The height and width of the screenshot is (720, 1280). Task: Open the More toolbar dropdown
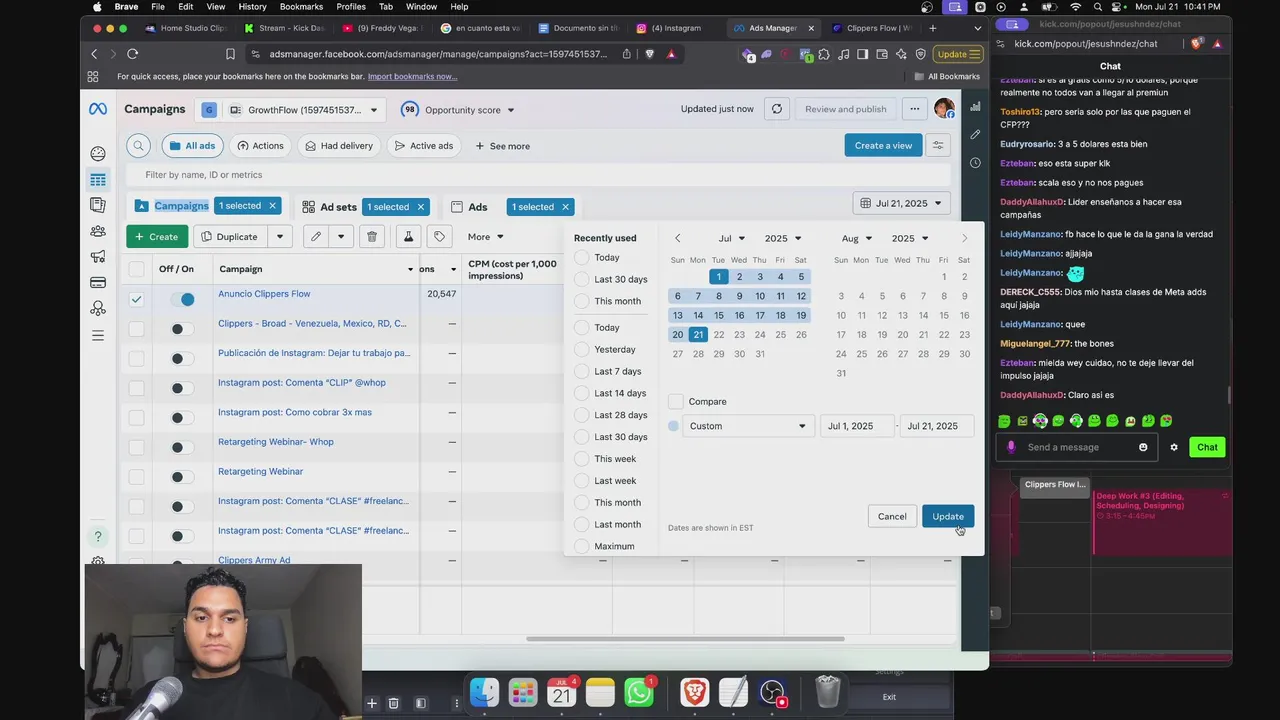click(x=486, y=237)
